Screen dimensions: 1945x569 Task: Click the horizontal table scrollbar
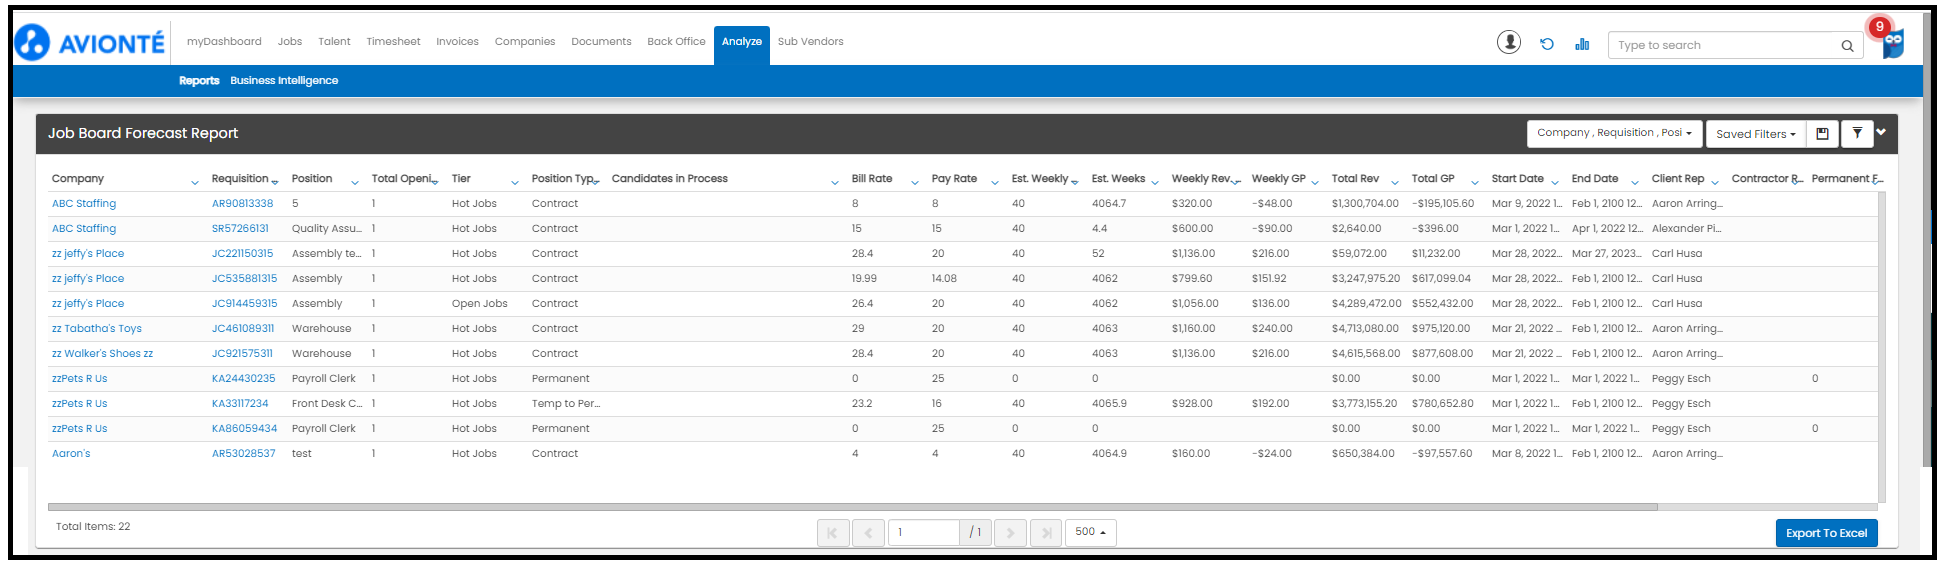tap(852, 507)
